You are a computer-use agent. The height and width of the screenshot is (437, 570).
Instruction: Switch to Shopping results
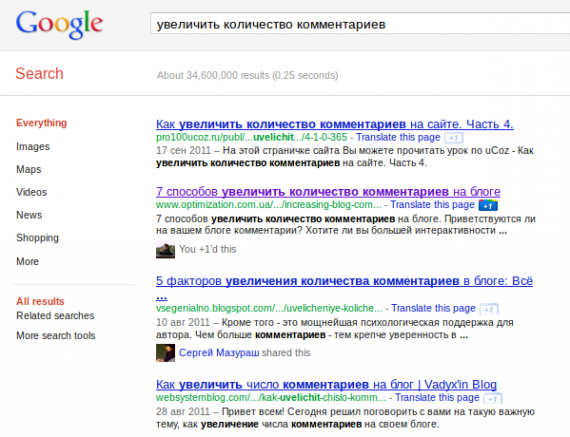pos(37,238)
